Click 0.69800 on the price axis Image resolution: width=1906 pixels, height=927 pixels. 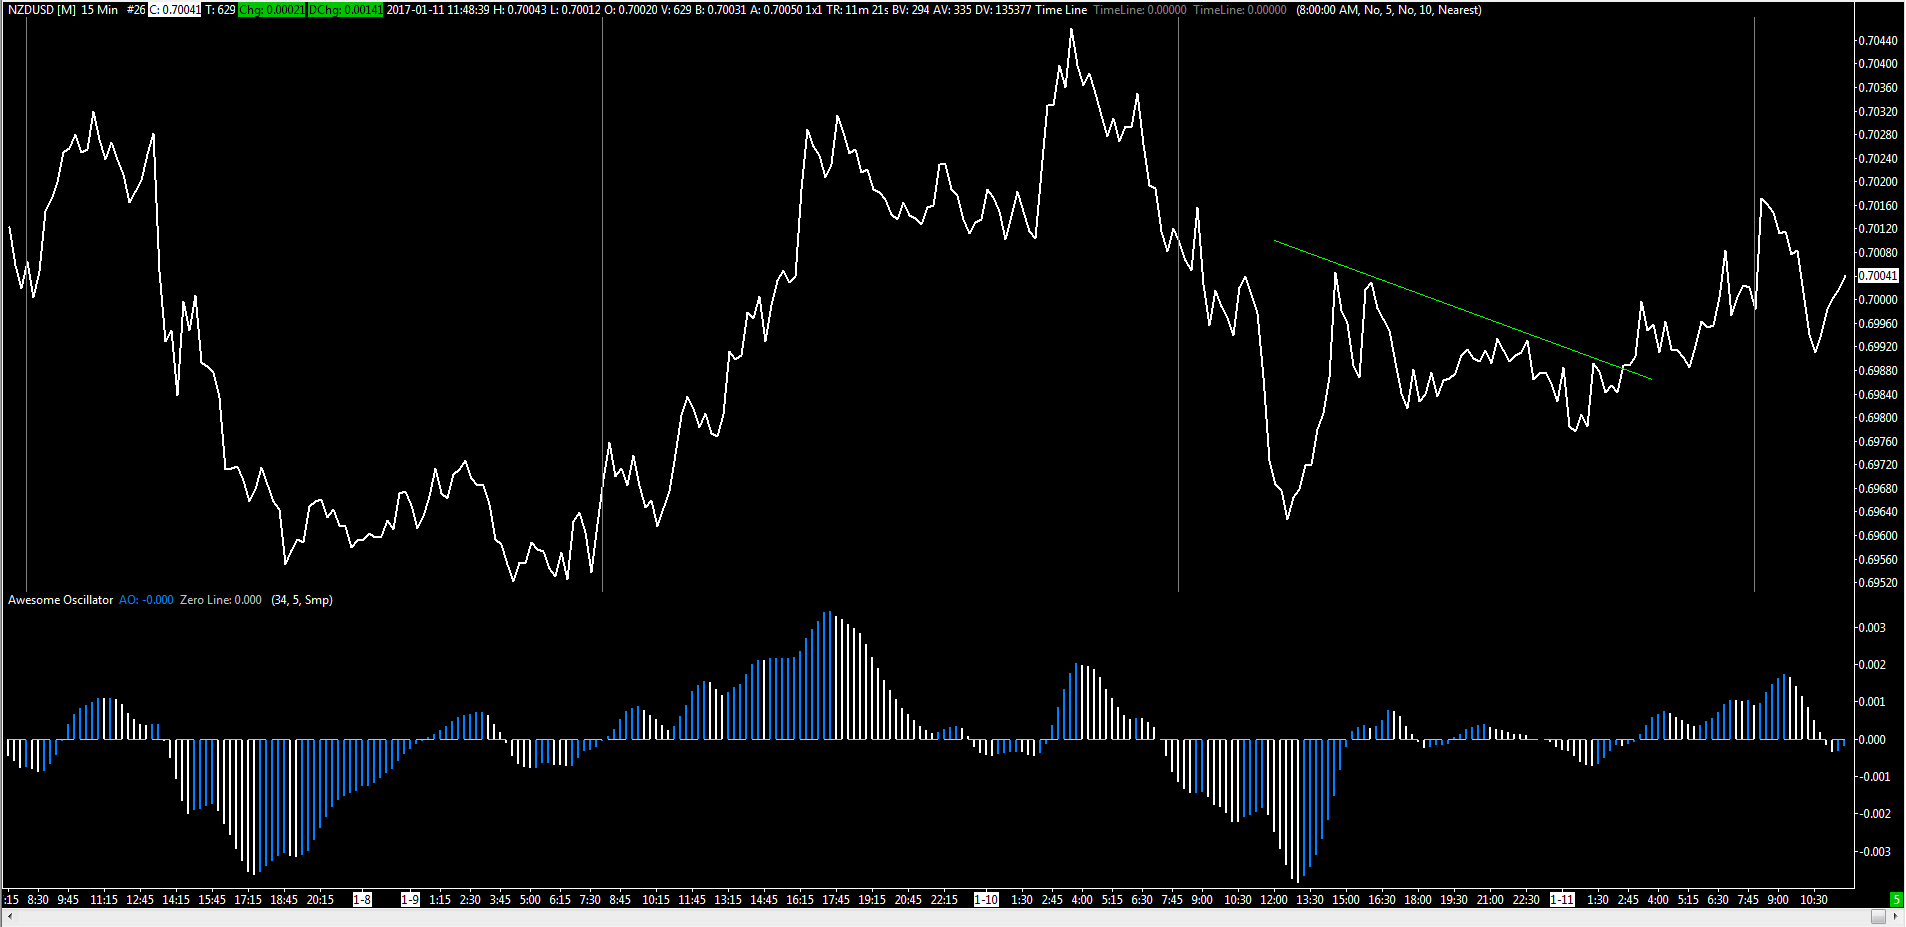pos(1878,418)
